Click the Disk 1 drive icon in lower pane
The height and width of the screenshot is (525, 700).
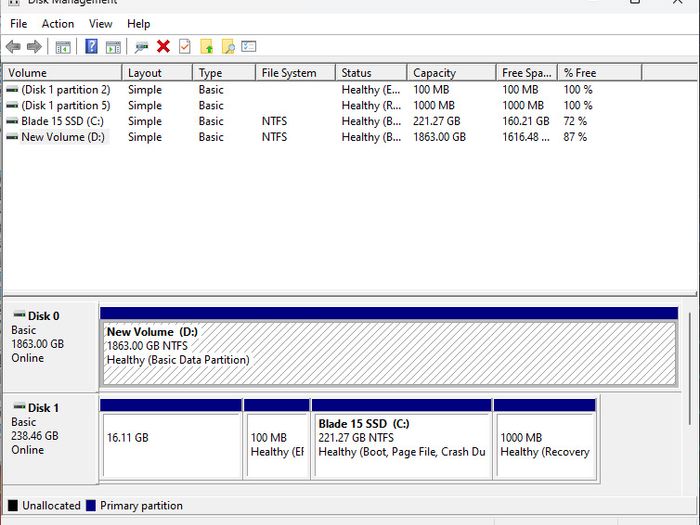[19, 407]
